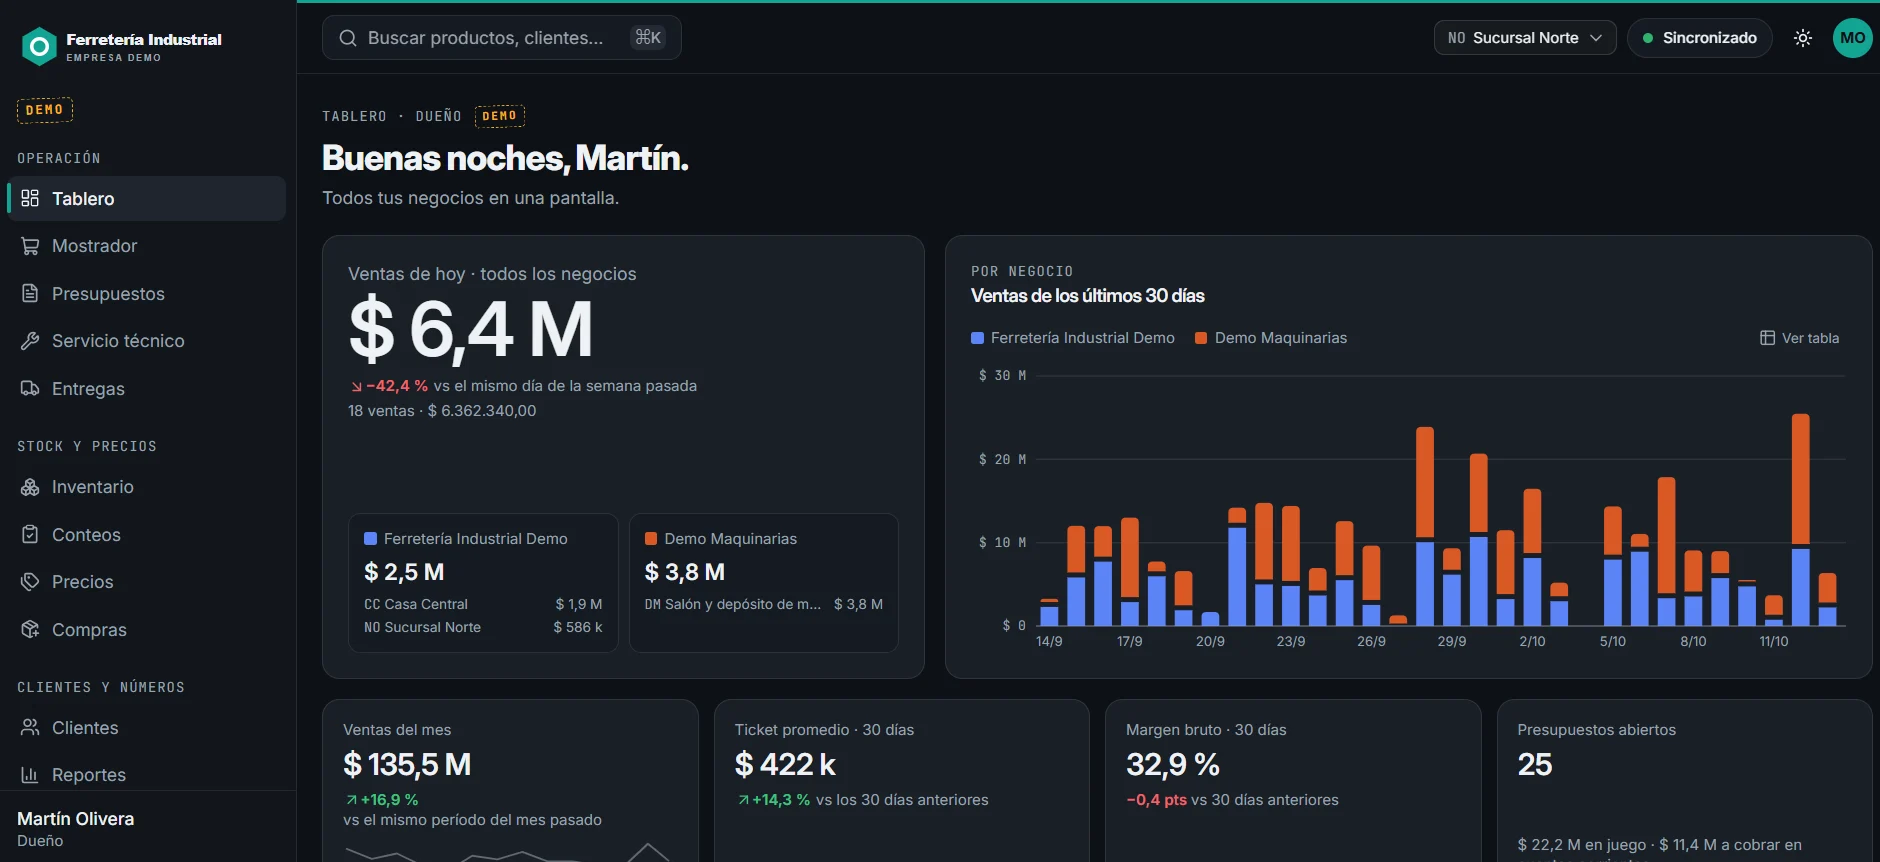Screen dimensions: 1880x862
Task: Click the -0,4 pts margin change value
Action: (1156, 800)
